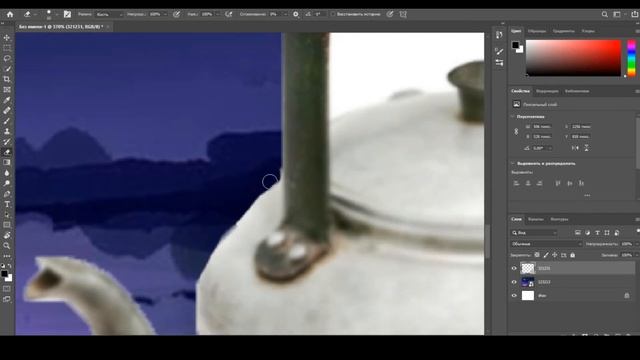
Task: Open the eraser opacity dropdown arrow
Action: [x=165, y=14]
